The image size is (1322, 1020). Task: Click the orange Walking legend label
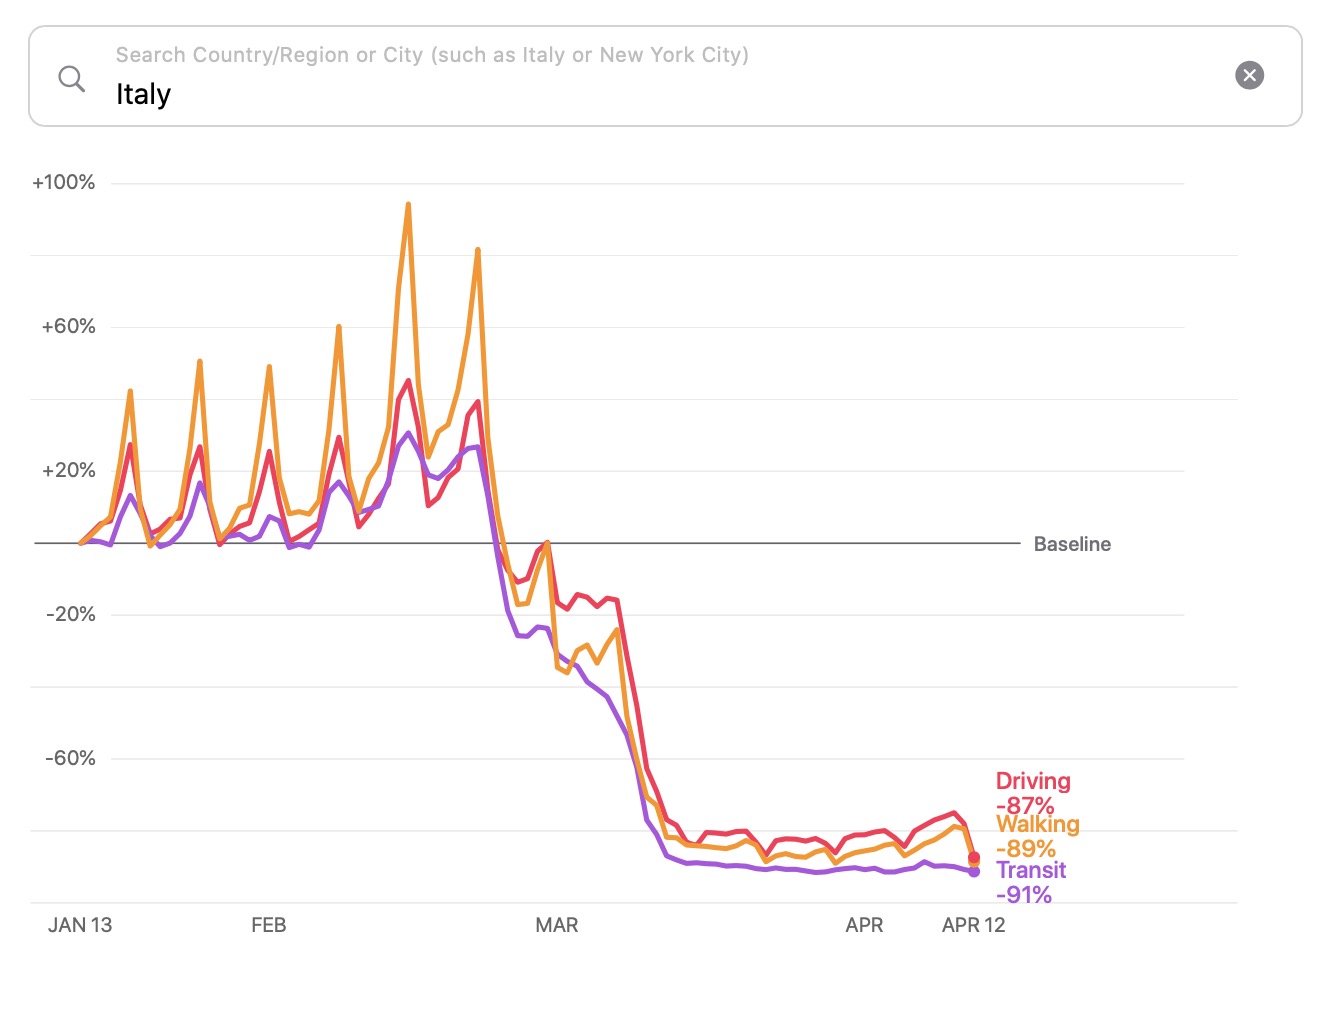click(x=1038, y=824)
